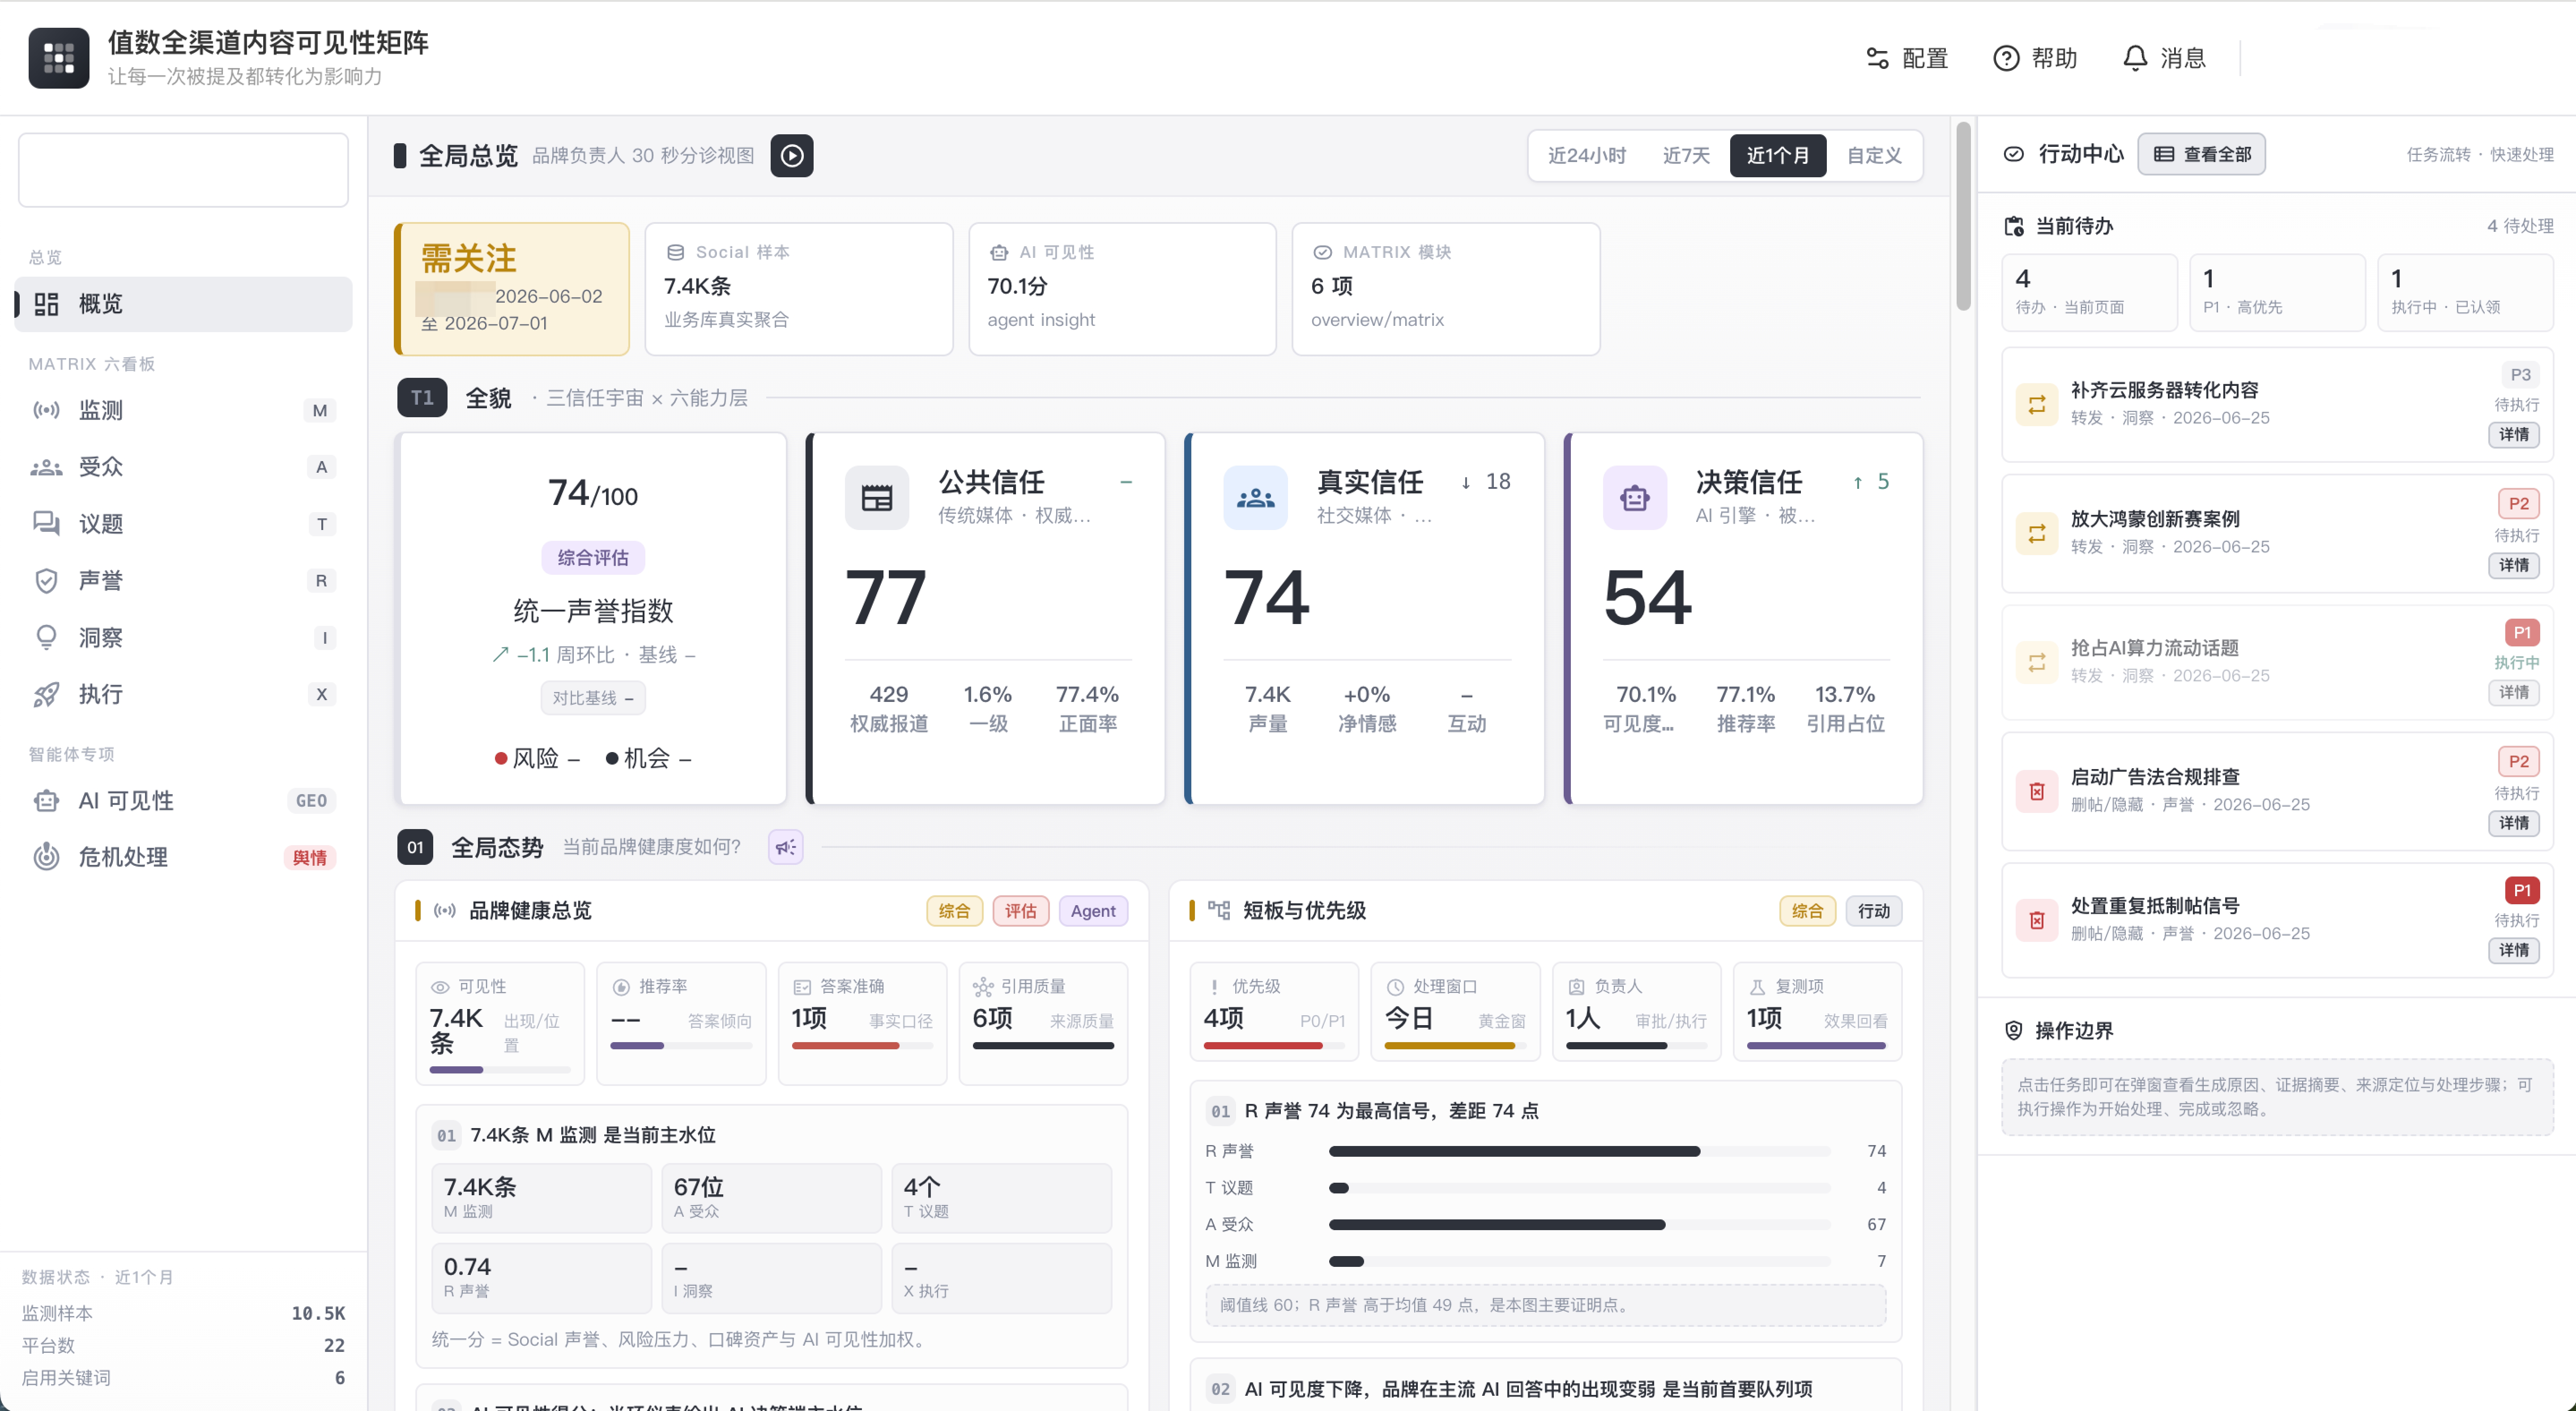This screenshot has height=1411, width=2576.
Task: Click 复测项 flask icon
Action: coord(1757,987)
